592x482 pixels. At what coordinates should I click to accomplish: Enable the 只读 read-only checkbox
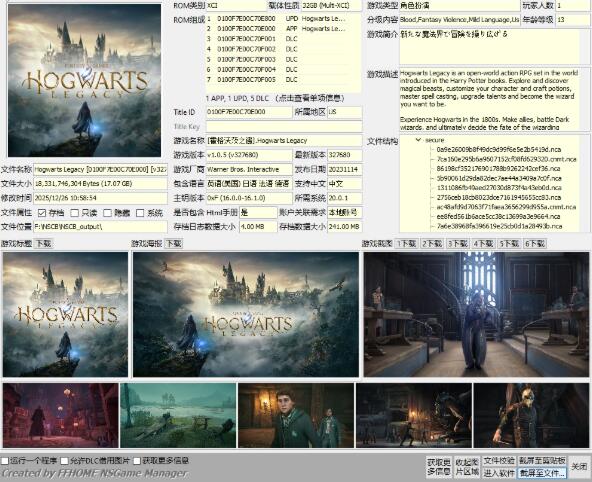coord(75,213)
